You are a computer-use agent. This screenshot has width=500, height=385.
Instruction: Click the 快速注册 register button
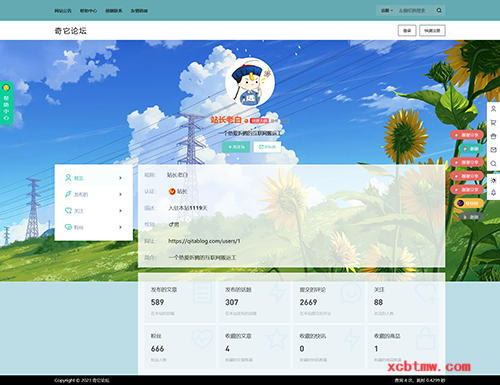[432, 30]
